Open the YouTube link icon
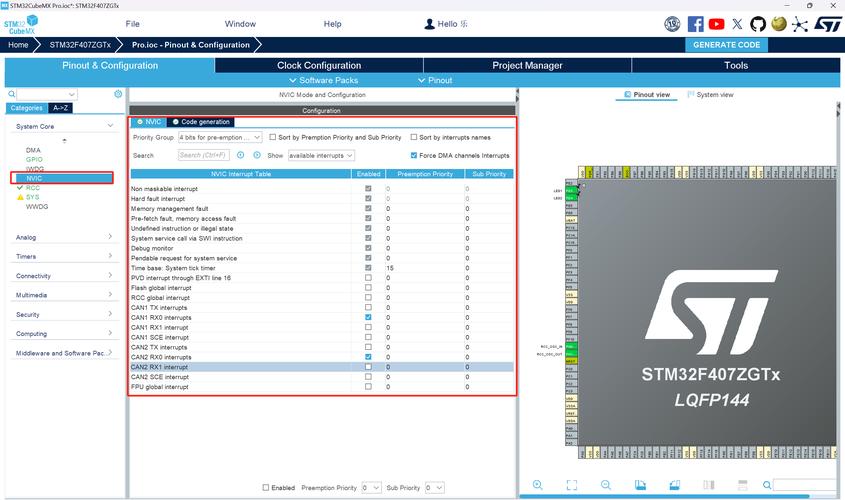Viewport: 845px width, 500px height. click(716, 24)
